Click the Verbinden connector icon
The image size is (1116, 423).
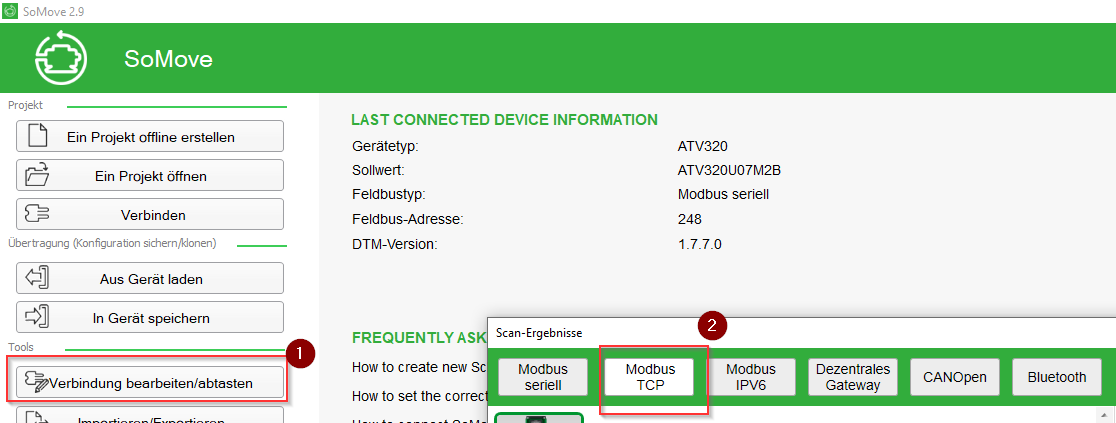tap(38, 214)
